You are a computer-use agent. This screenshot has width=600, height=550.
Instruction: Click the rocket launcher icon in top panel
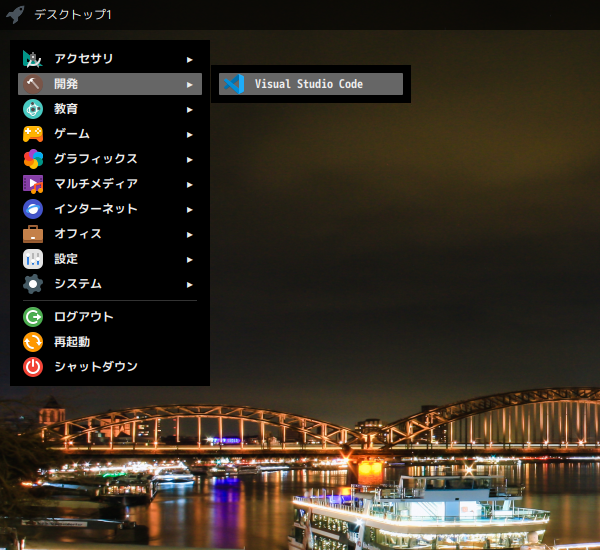pos(15,15)
